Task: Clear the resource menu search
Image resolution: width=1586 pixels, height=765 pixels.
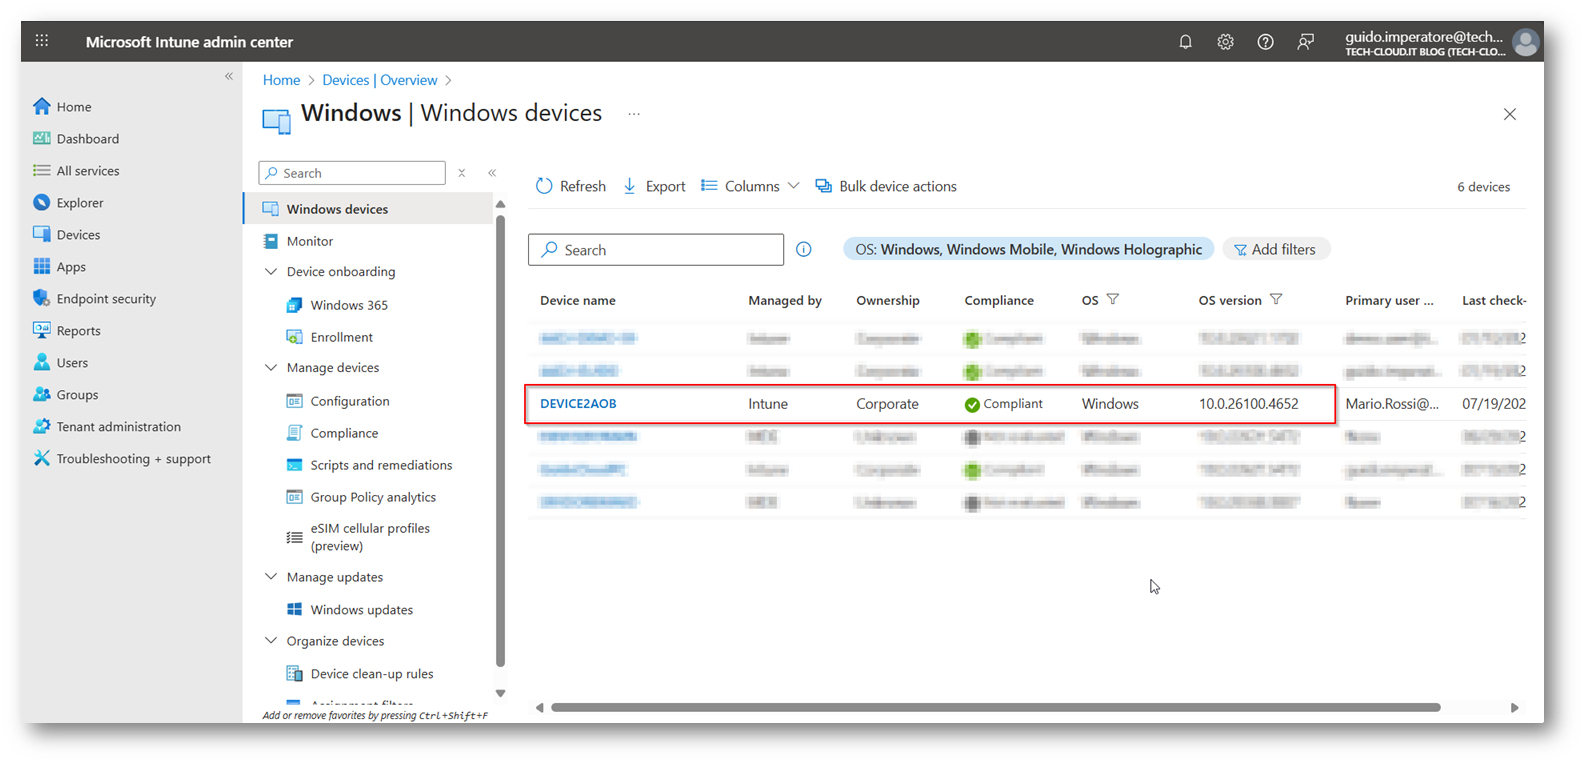Action: tap(462, 173)
